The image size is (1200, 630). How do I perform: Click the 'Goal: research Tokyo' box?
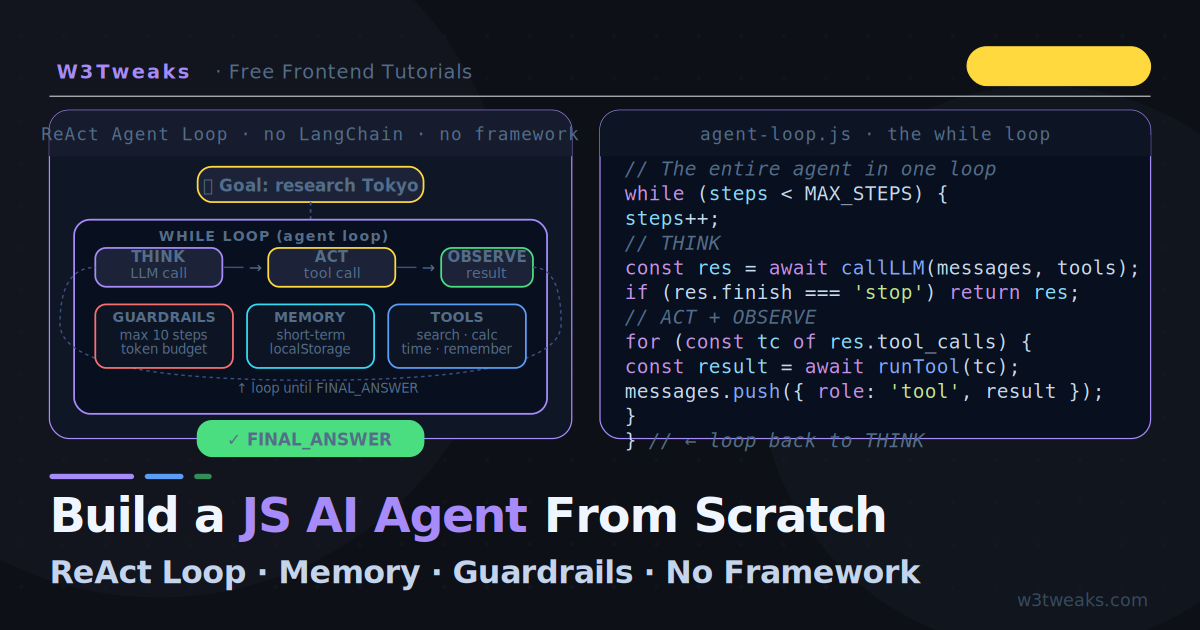(x=310, y=185)
